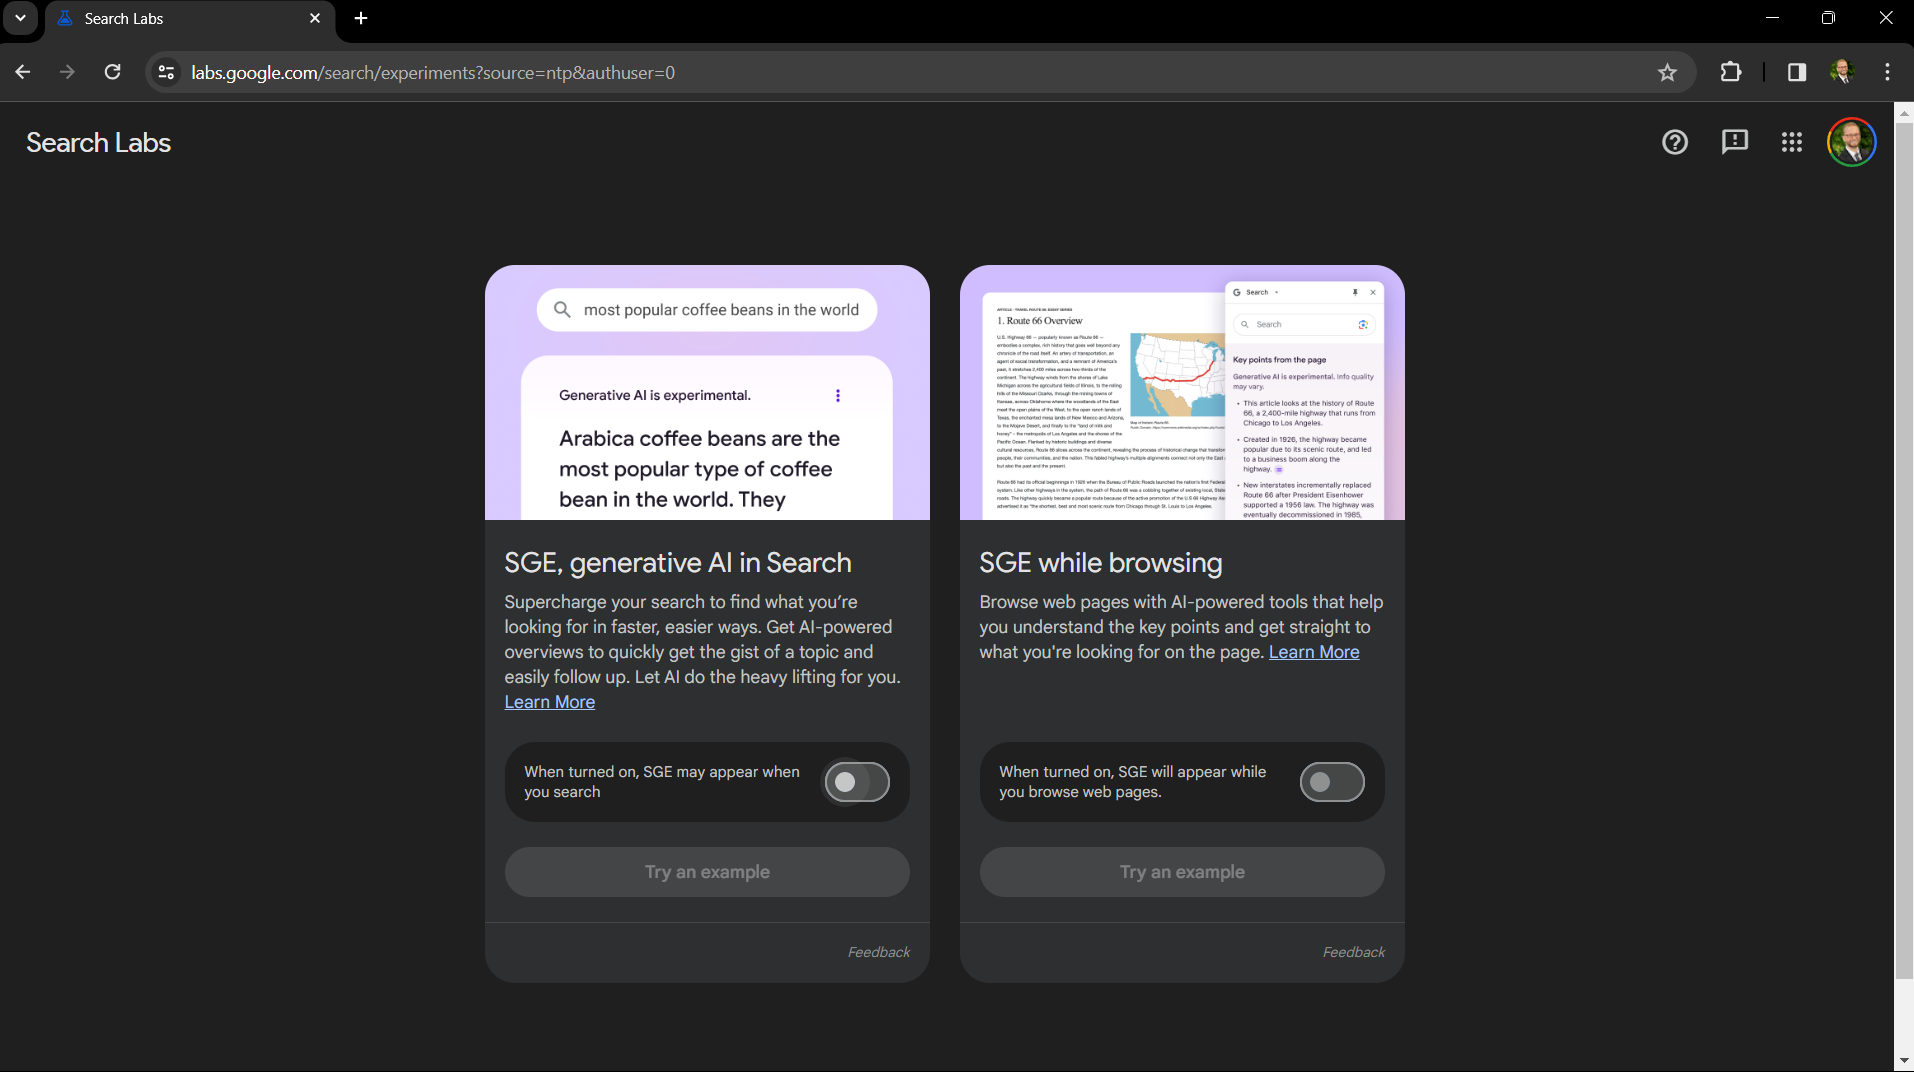Click the scrollbar down arrow
The height and width of the screenshot is (1072, 1914).
(x=1904, y=1061)
